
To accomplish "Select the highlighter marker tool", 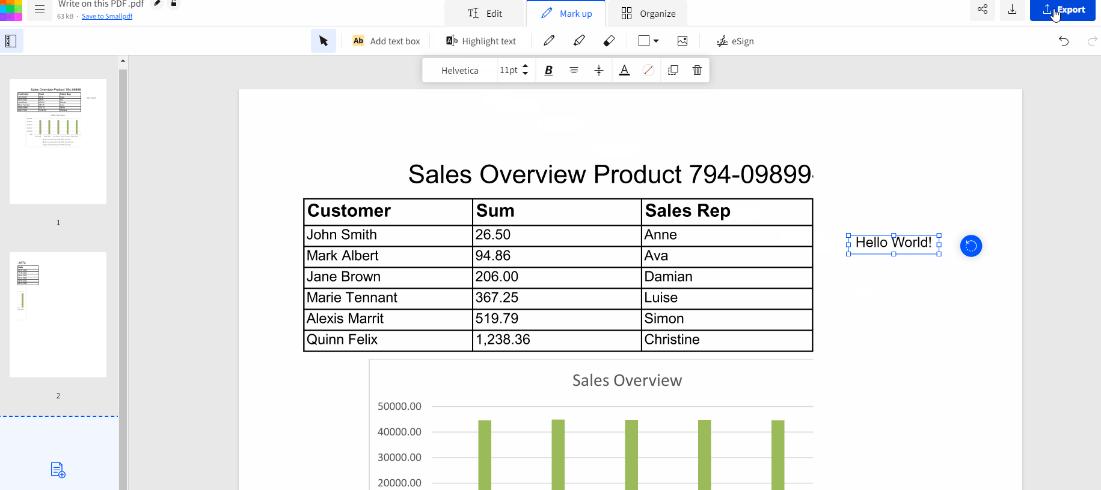I will [579, 41].
